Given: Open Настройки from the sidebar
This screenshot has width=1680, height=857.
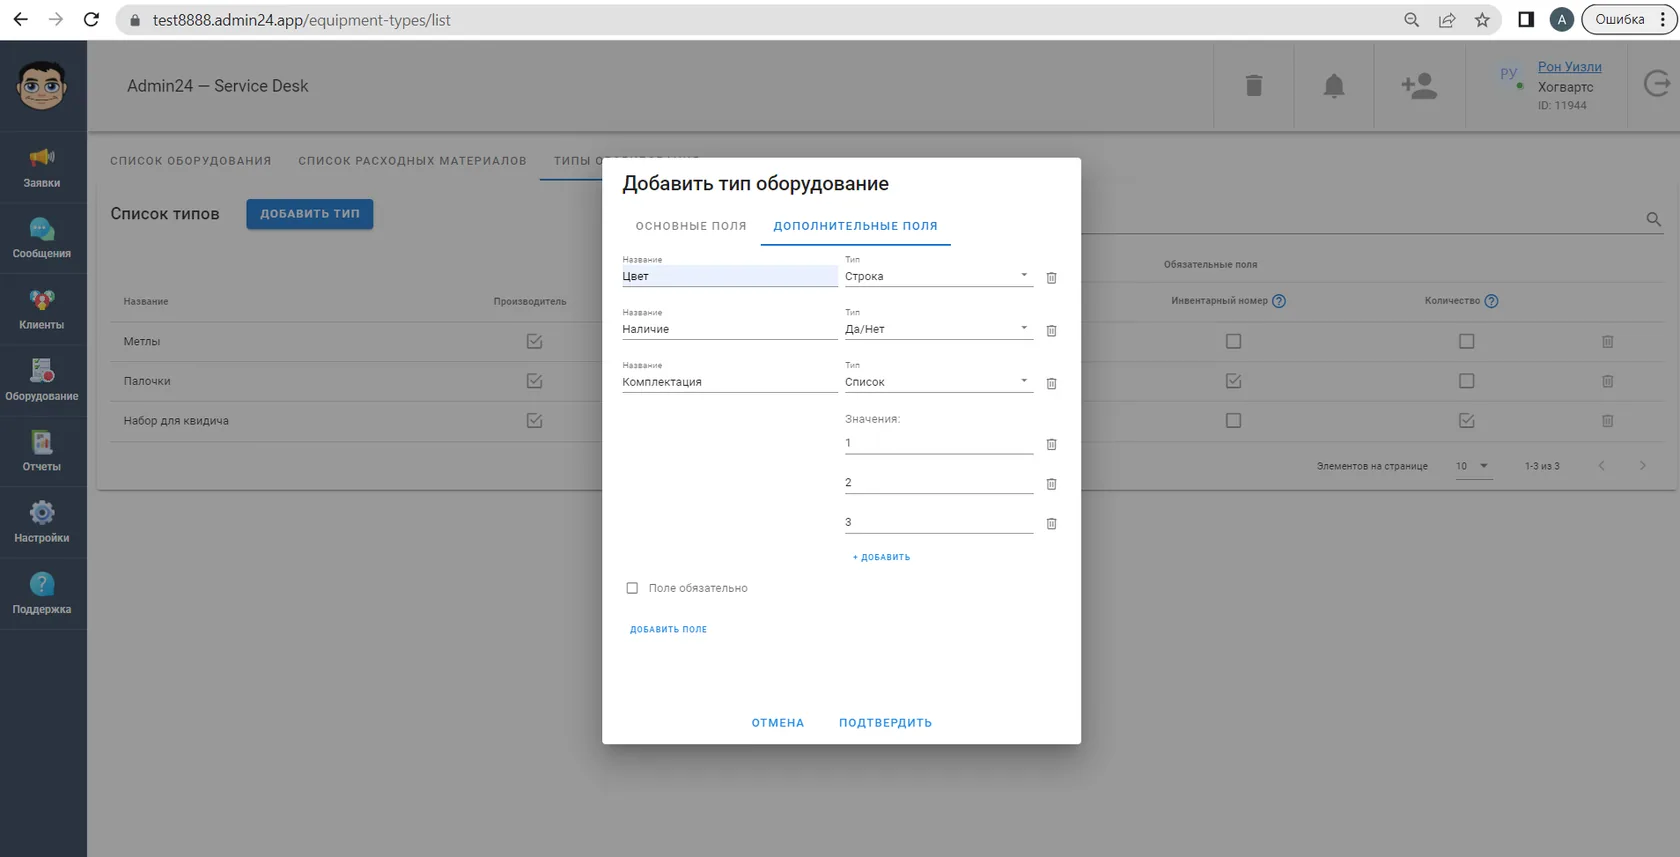Looking at the screenshot, I should tap(42, 523).
